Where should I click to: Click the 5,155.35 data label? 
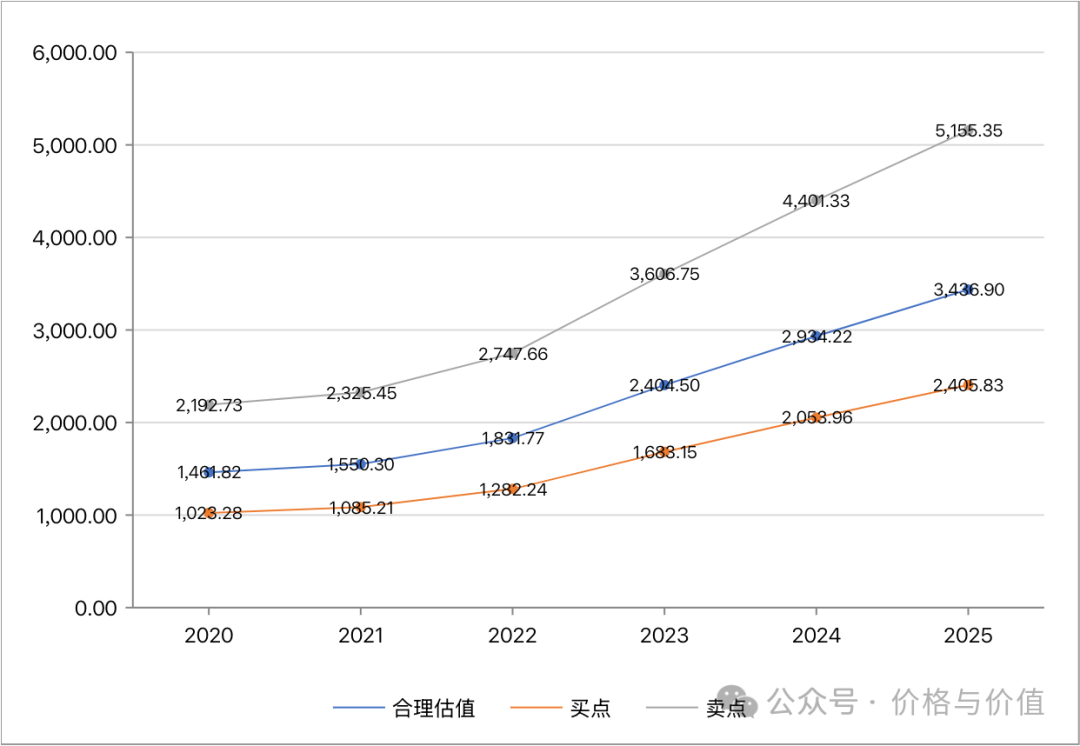(968, 131)
